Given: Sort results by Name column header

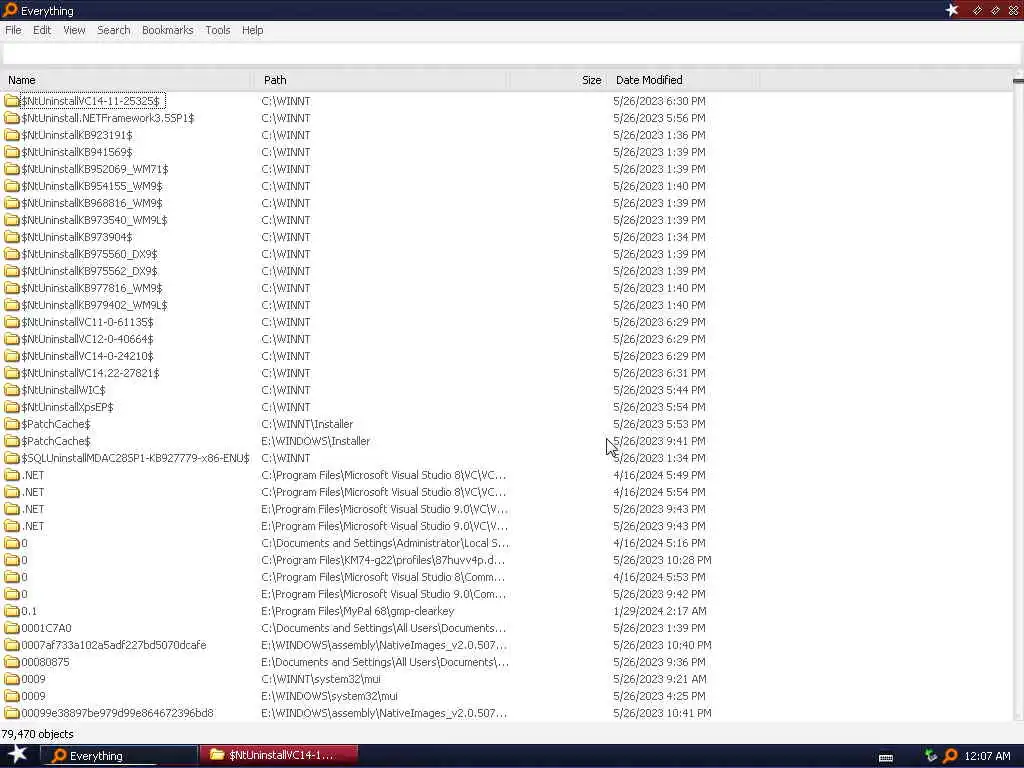Looking at the screenshot, I should point(127,80).
